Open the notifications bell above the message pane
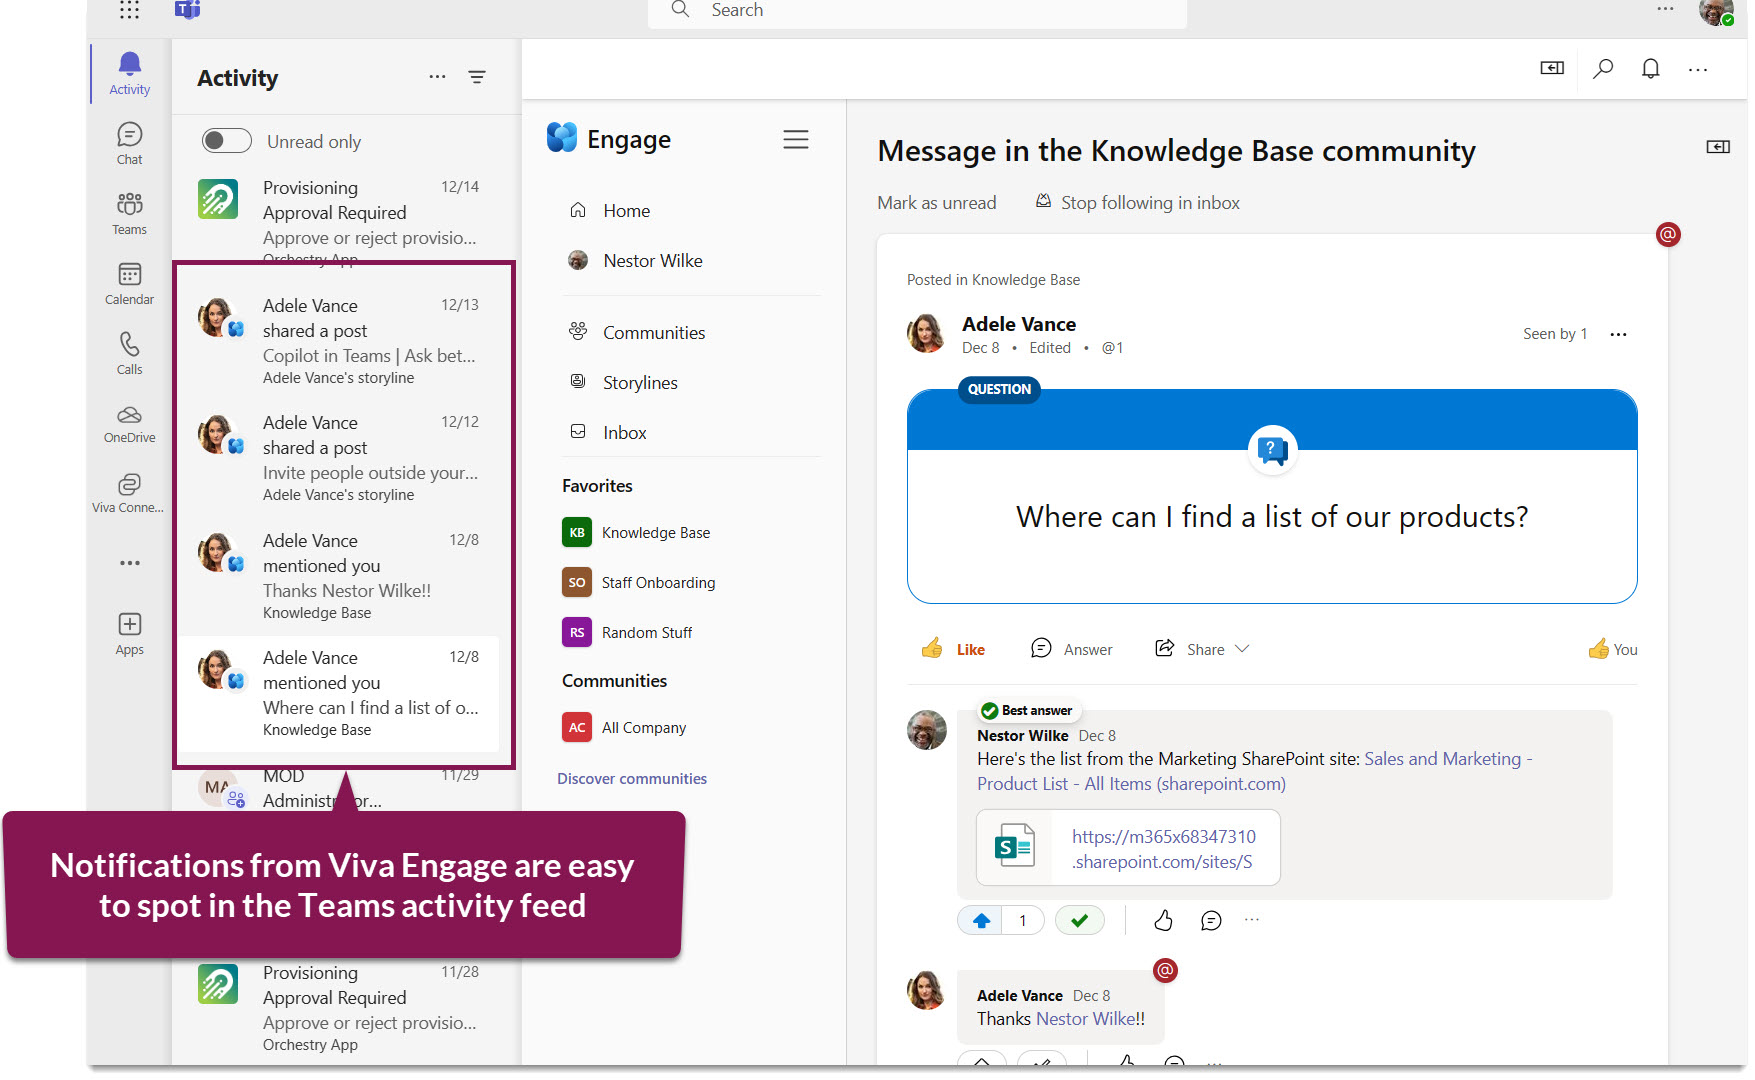Screen dimensions: 1755x1080 1650,68
